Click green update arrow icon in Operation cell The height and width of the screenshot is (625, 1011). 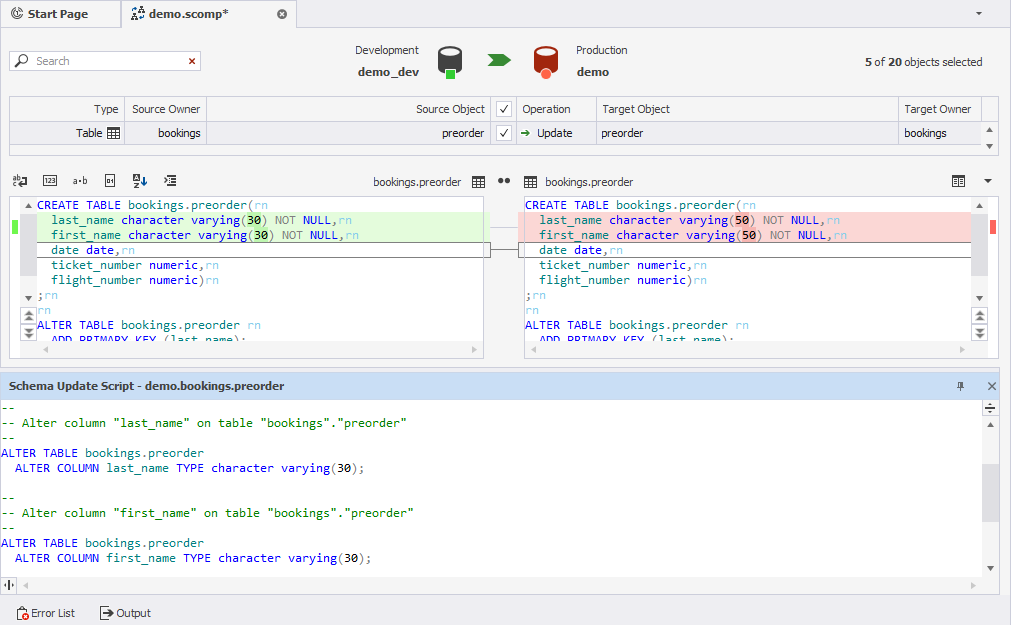click(525, 133)
